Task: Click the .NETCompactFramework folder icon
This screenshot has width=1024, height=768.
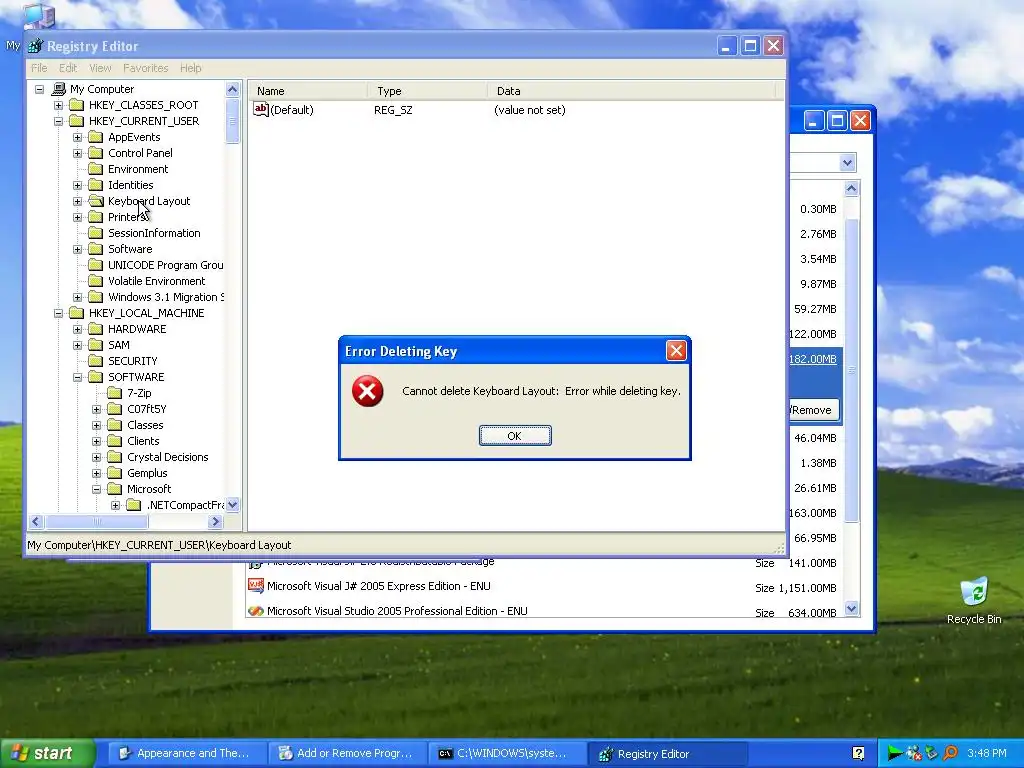Action: point(133,505)
